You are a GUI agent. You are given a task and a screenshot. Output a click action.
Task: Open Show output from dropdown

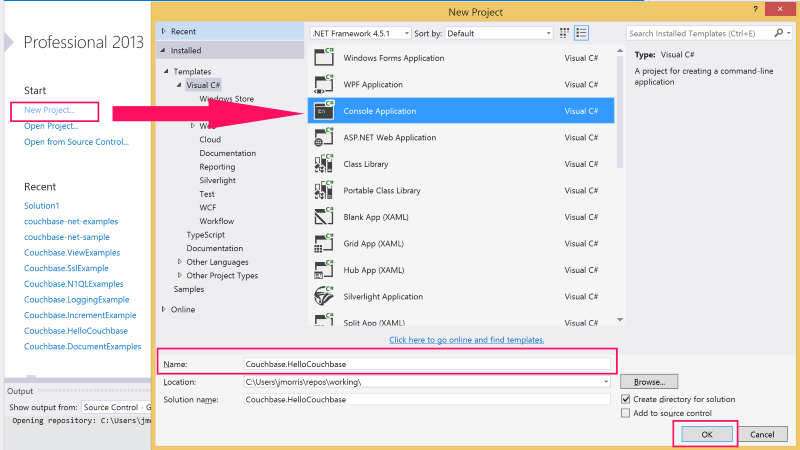click(x=116, y=407)
